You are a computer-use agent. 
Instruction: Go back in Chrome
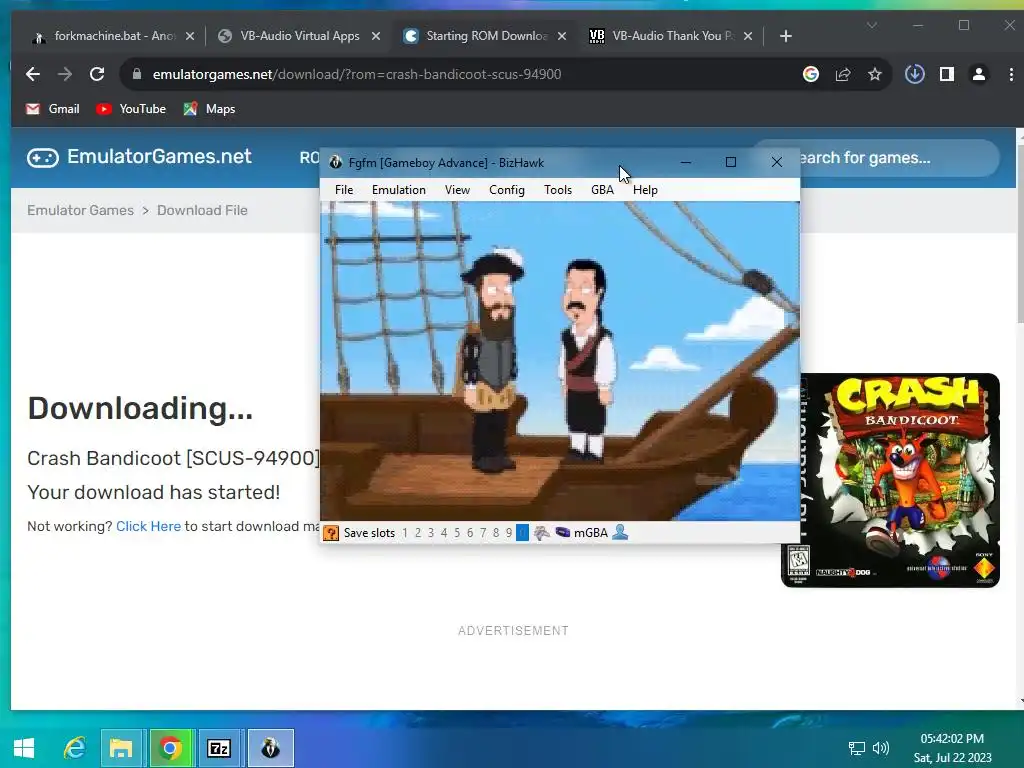[33, 74]
